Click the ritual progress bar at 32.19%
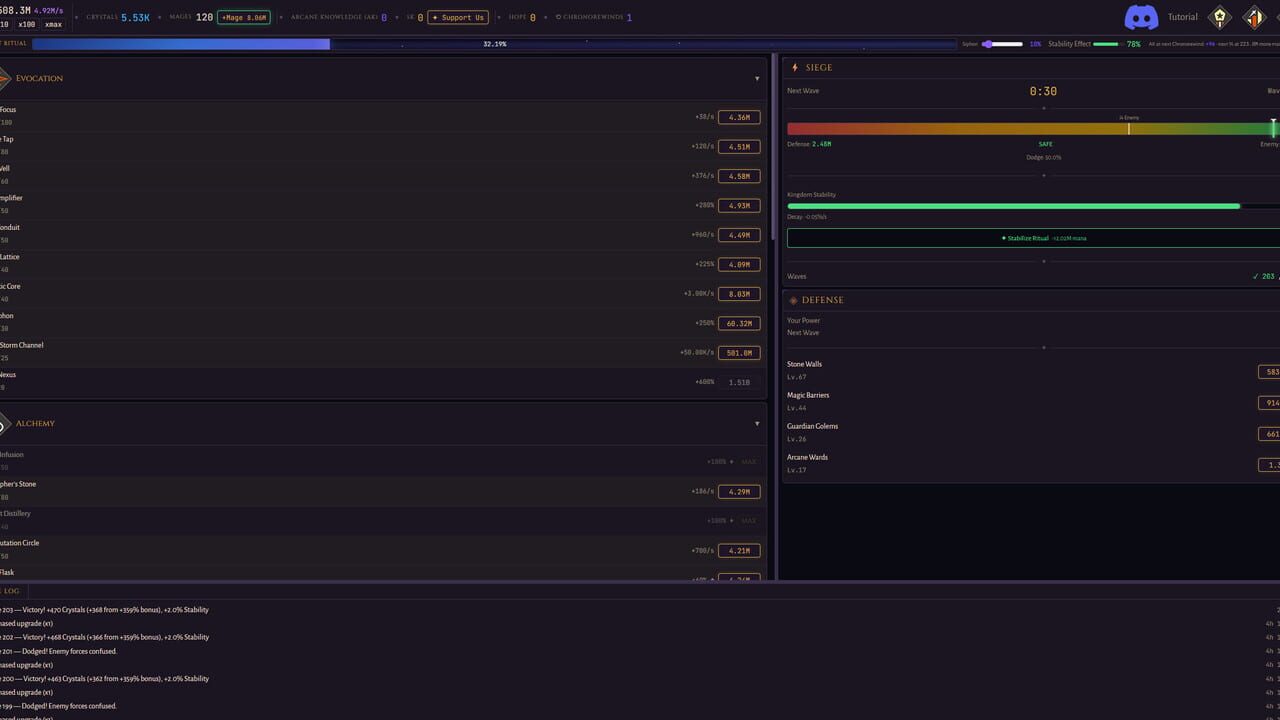The height and width of the screenshot is (720, 1280). pos(494,44)
